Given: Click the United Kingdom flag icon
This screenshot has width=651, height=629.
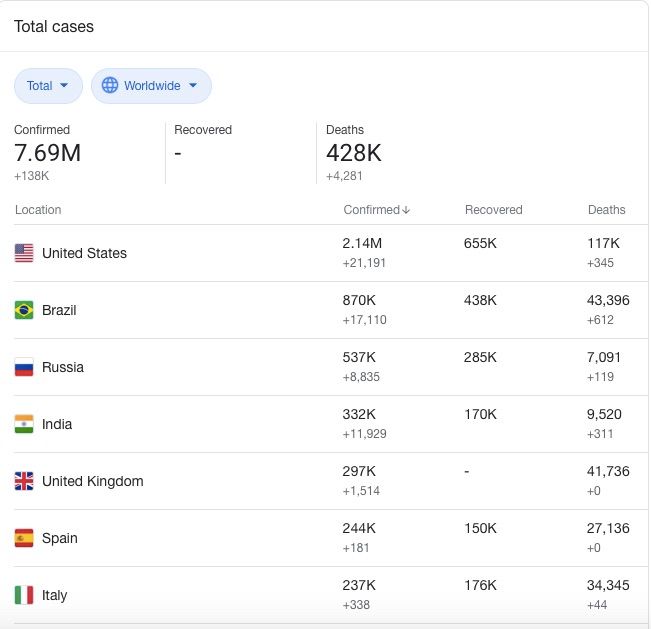Looking at the screenshot, I should tap(24, 481).
